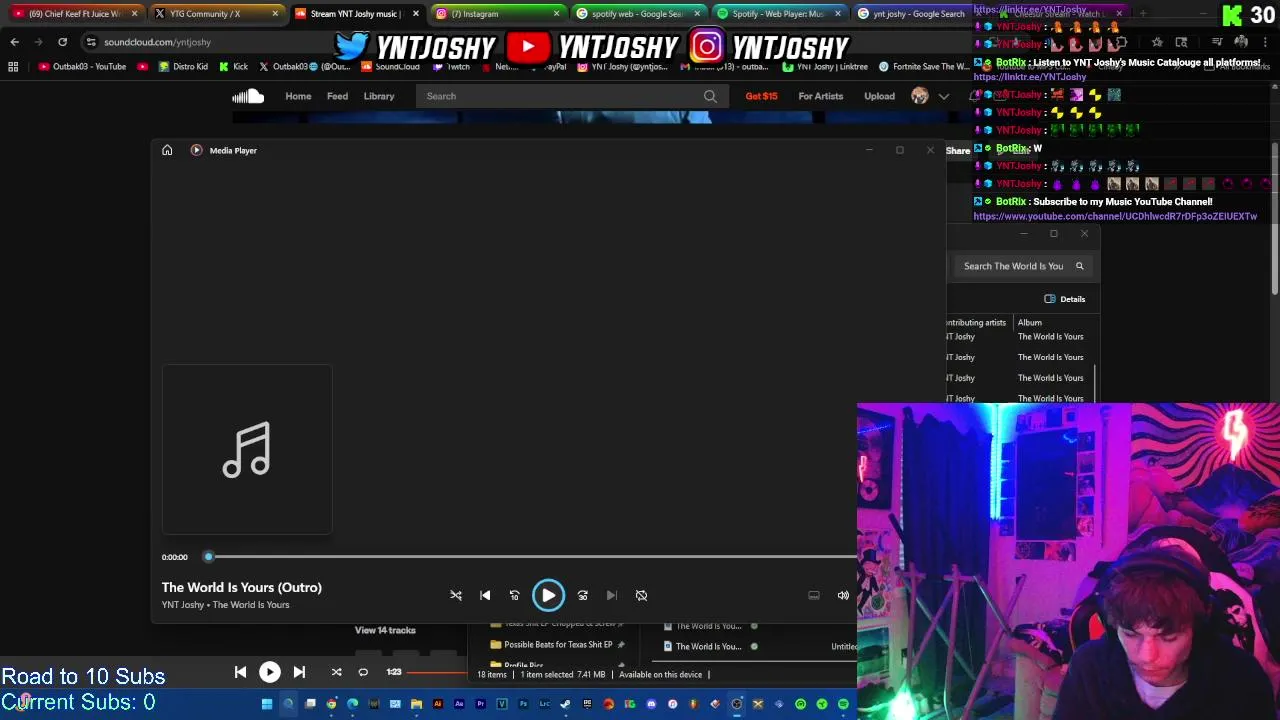This screenshot has height=720, width=1280.
Task: Click SoundCloud bottom player play button
Action: pos(270,672)
